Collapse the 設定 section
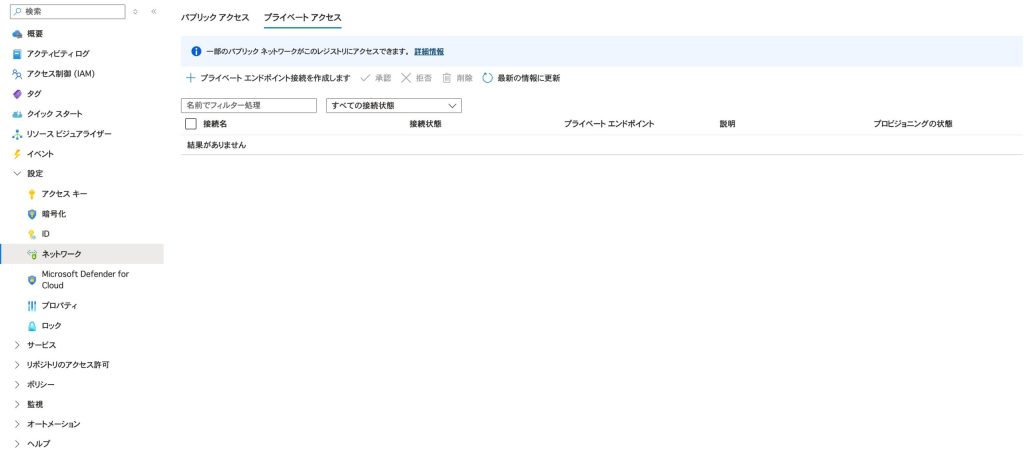Image resolution: width=1024 pixels, height=476 pixels. [x=17, y=174]
